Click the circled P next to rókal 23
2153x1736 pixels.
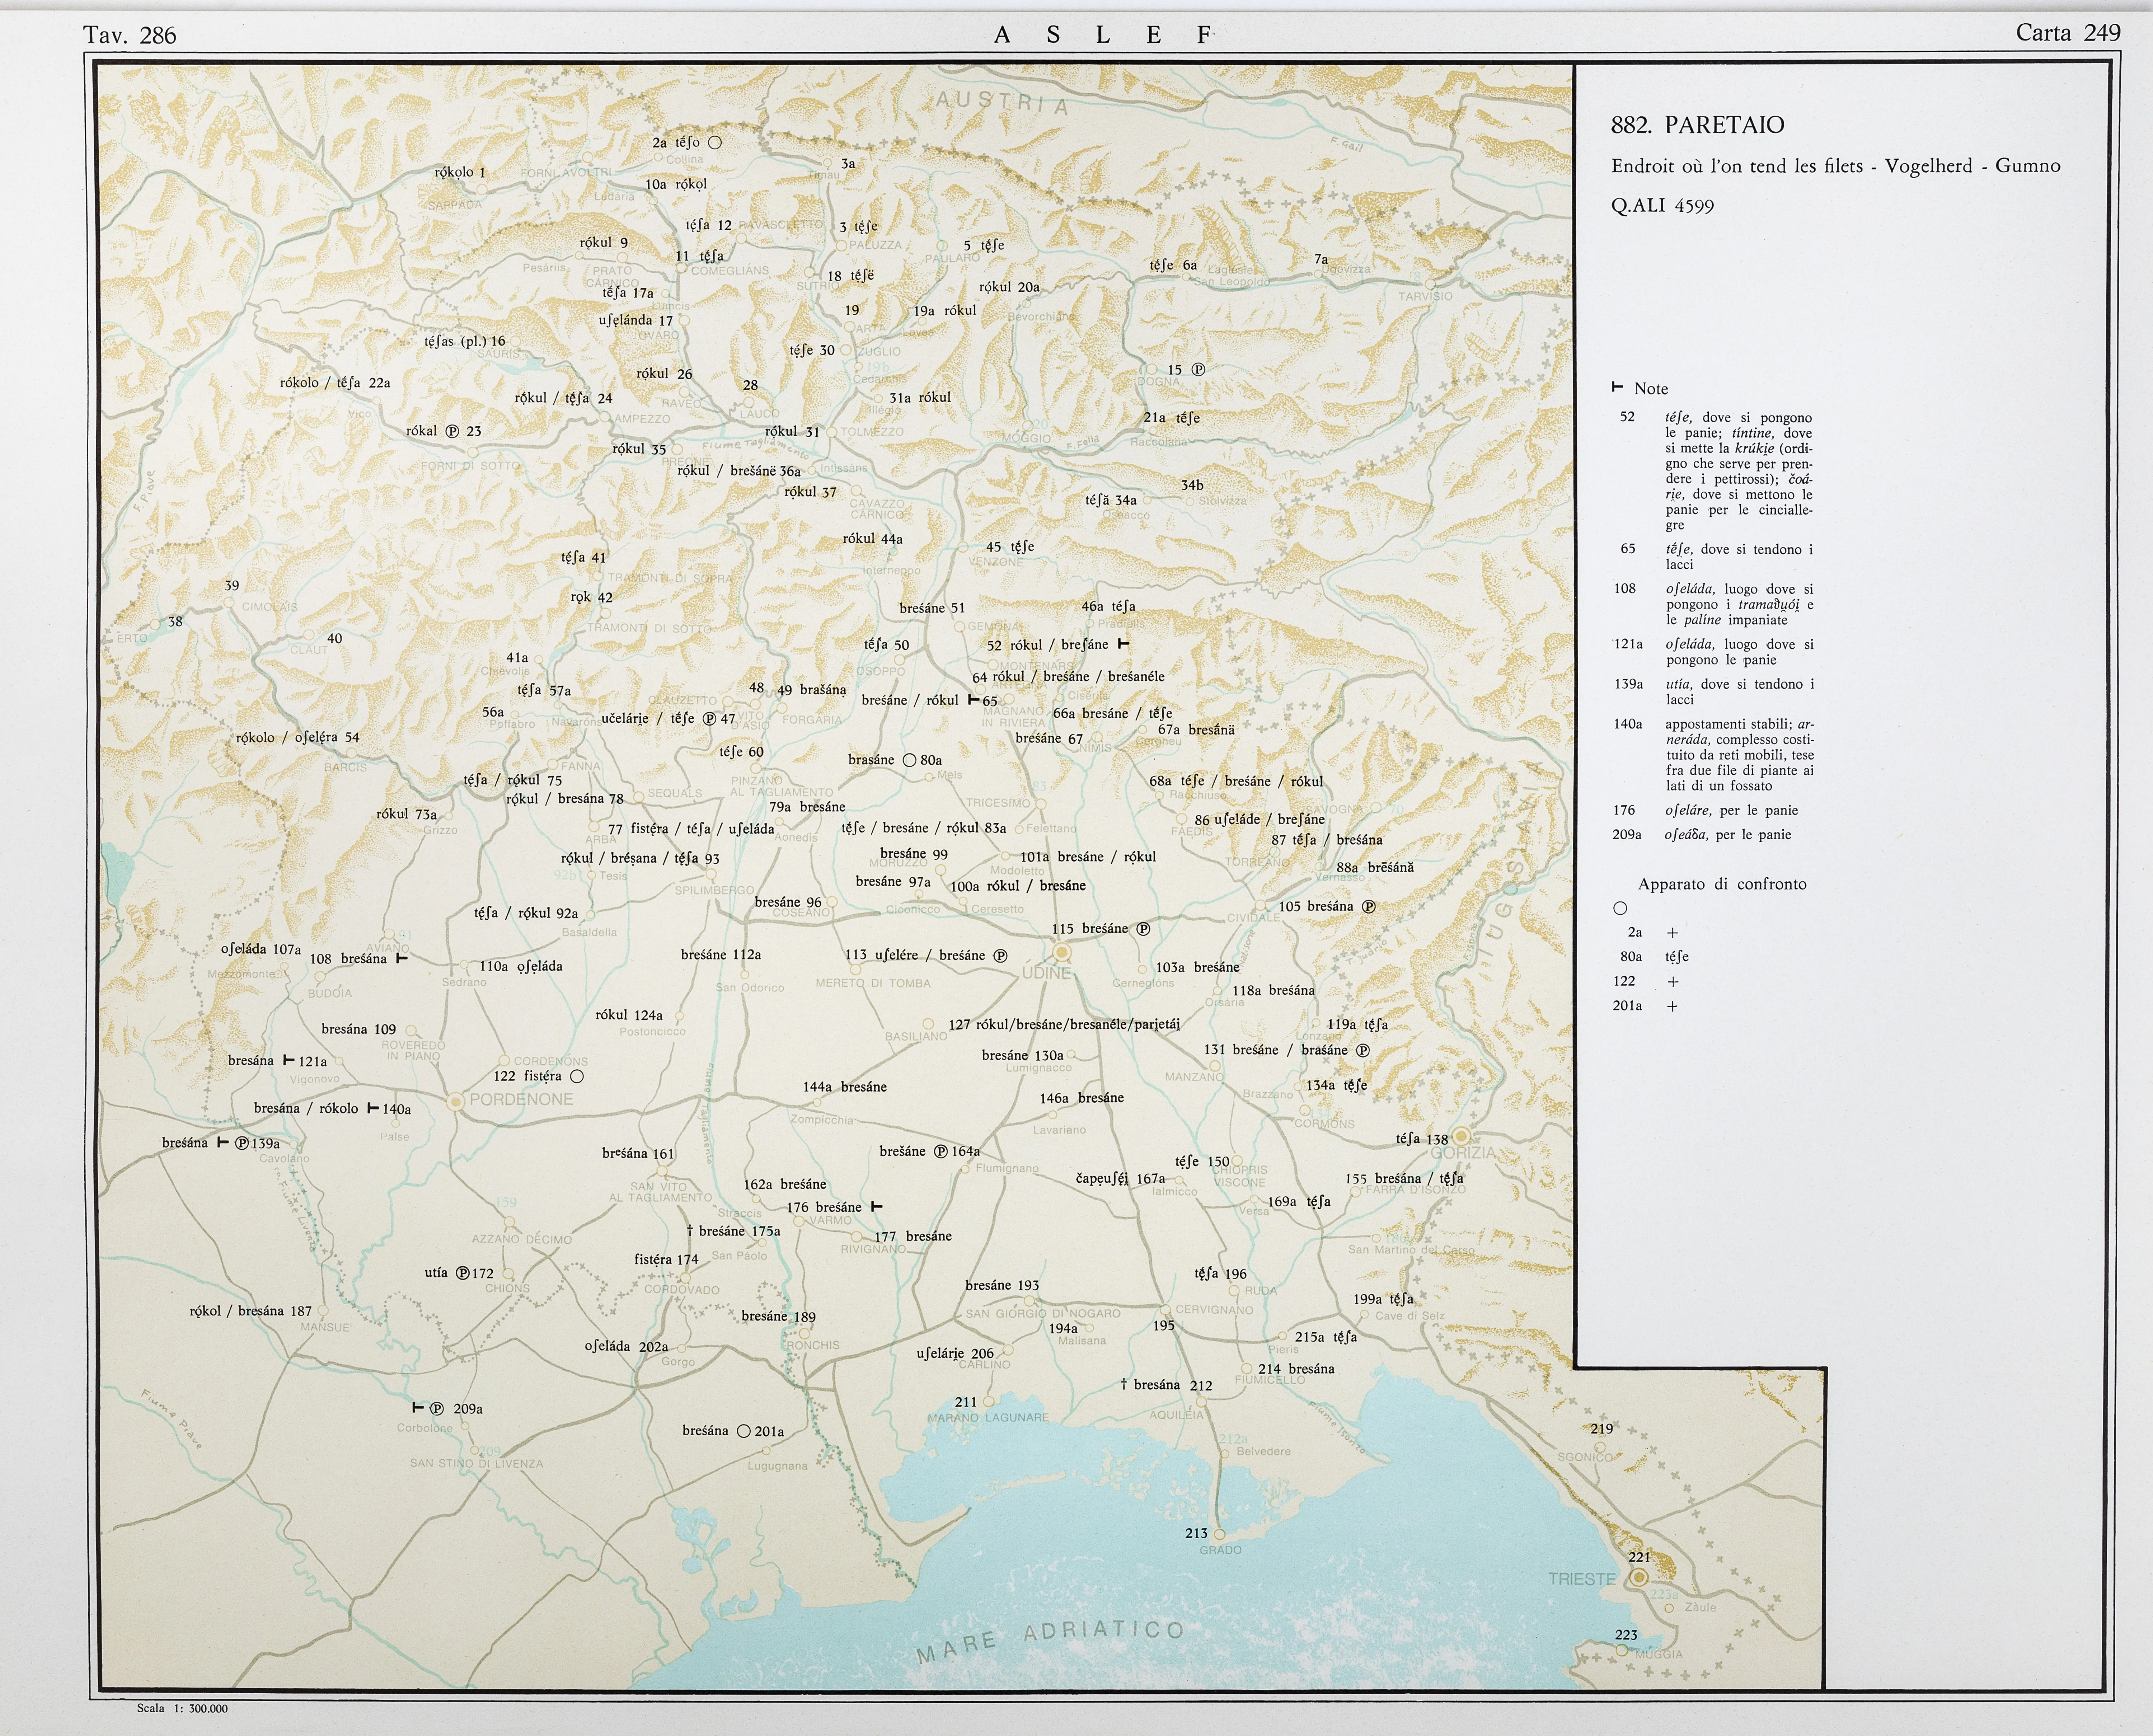(452, 431)
